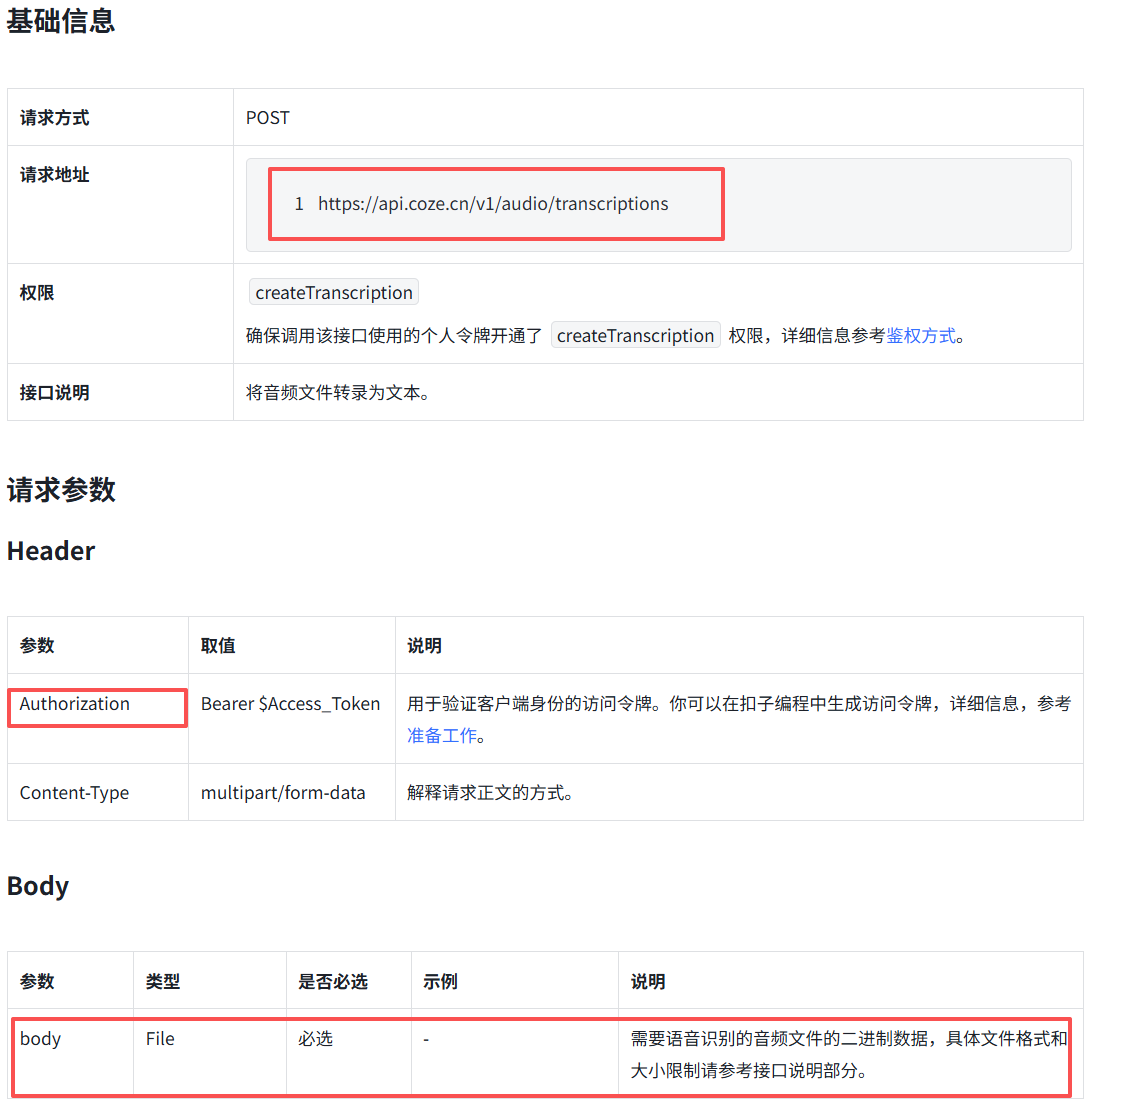Click the Header subsection heading

coord(51,551)
